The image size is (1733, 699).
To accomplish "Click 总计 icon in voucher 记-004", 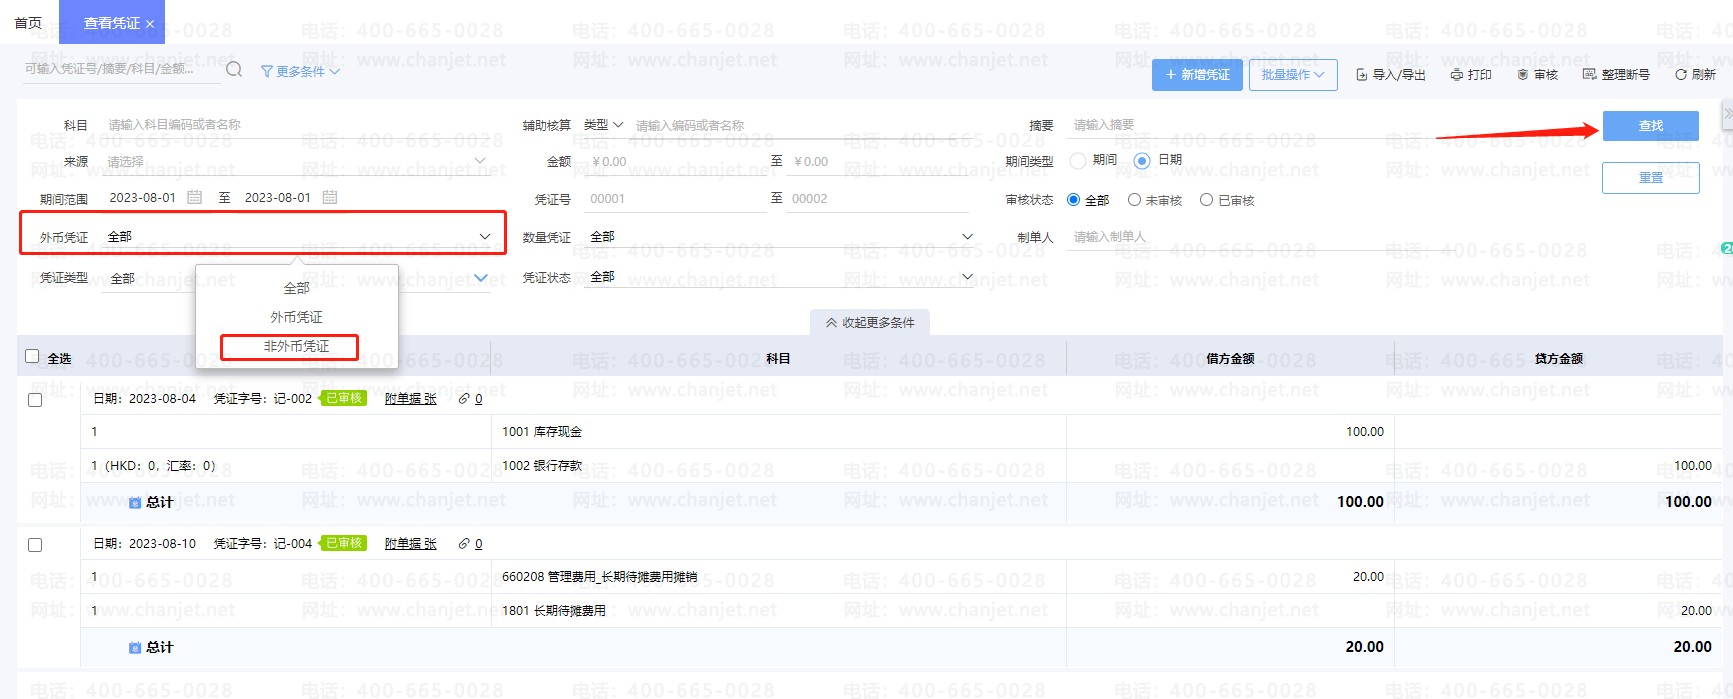I will tap(135, 648).
